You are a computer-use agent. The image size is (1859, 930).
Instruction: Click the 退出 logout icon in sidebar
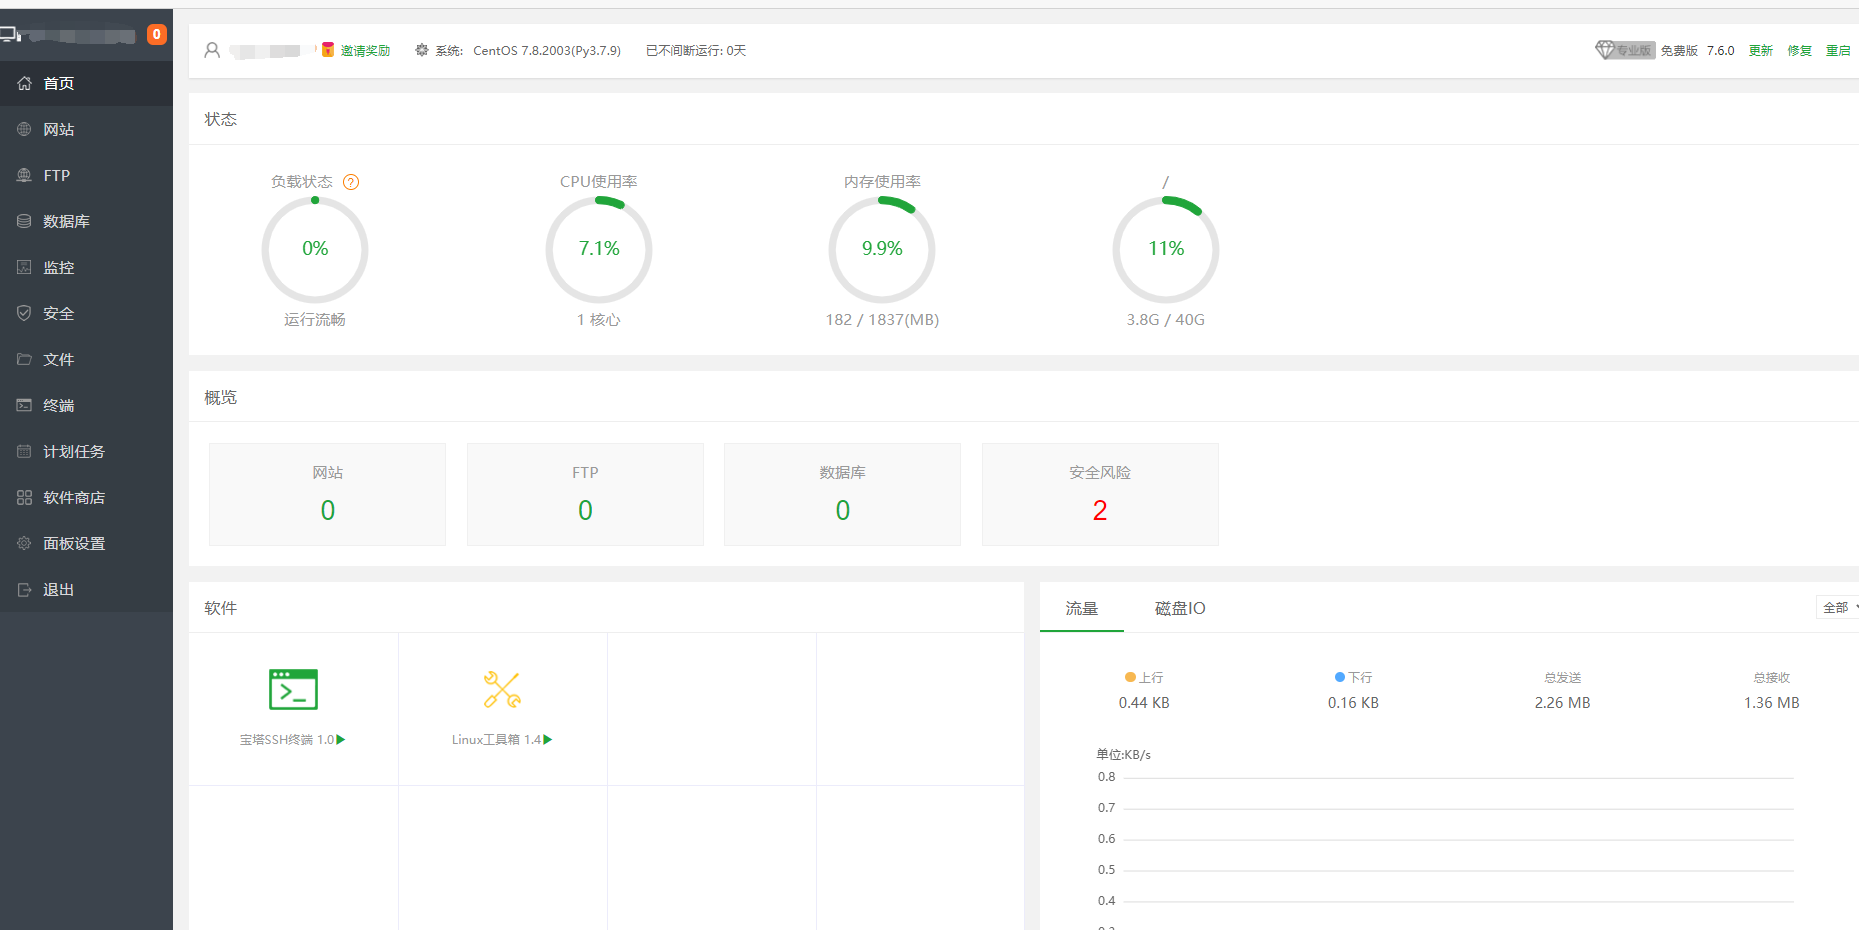point(24,589)
